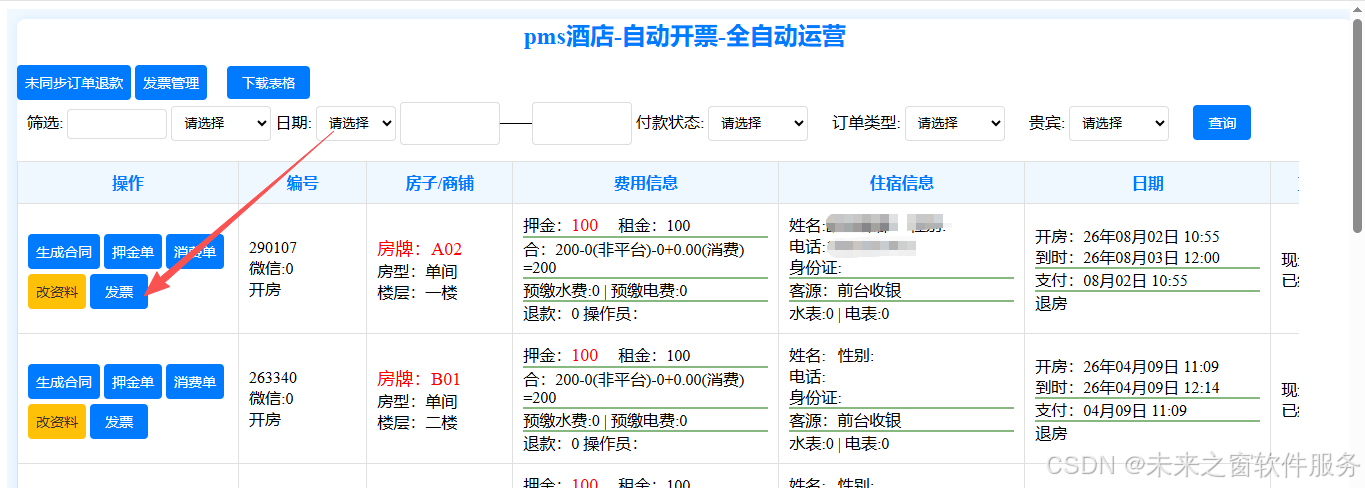Viewport: 1365px width, 488px height.
Task: Click the 编号 column header
Action: [x=302, y=183]
